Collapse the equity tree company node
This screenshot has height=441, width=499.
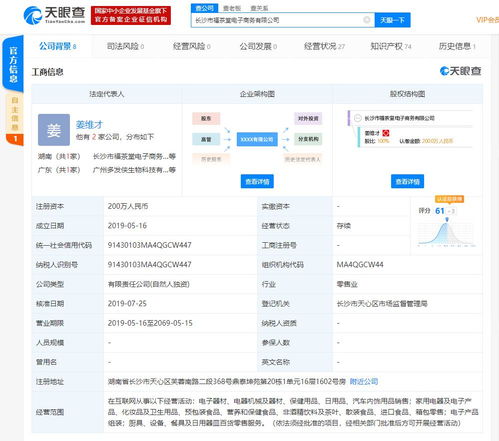pyautogui.click(x=358, y=118)
